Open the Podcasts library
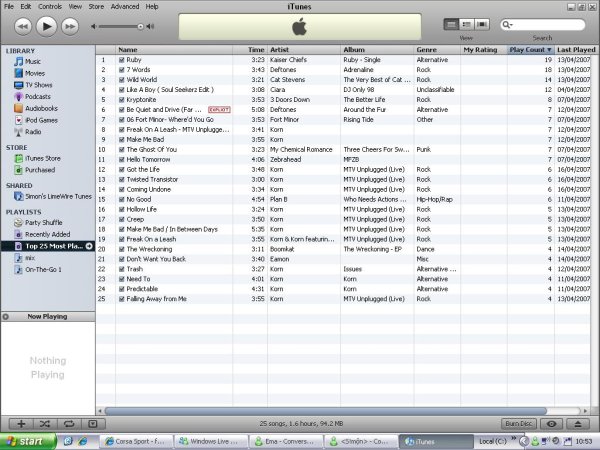 tap(37, 96)
